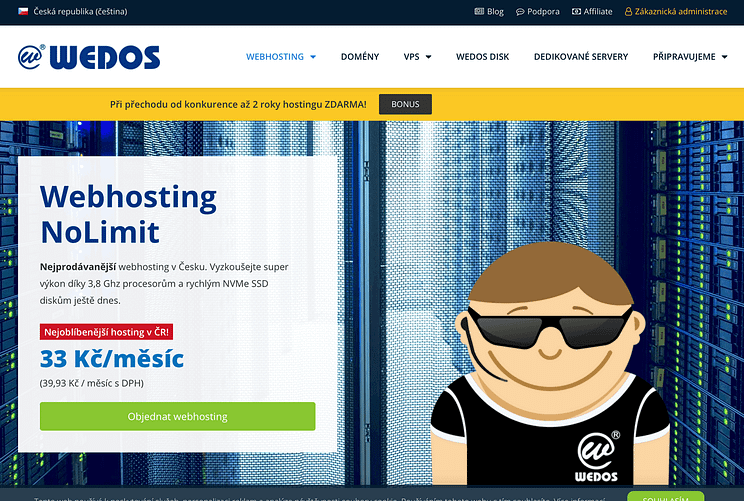Open the Blog link
Viewport: 744px width, 501px height.
click(x=489, y=11)
